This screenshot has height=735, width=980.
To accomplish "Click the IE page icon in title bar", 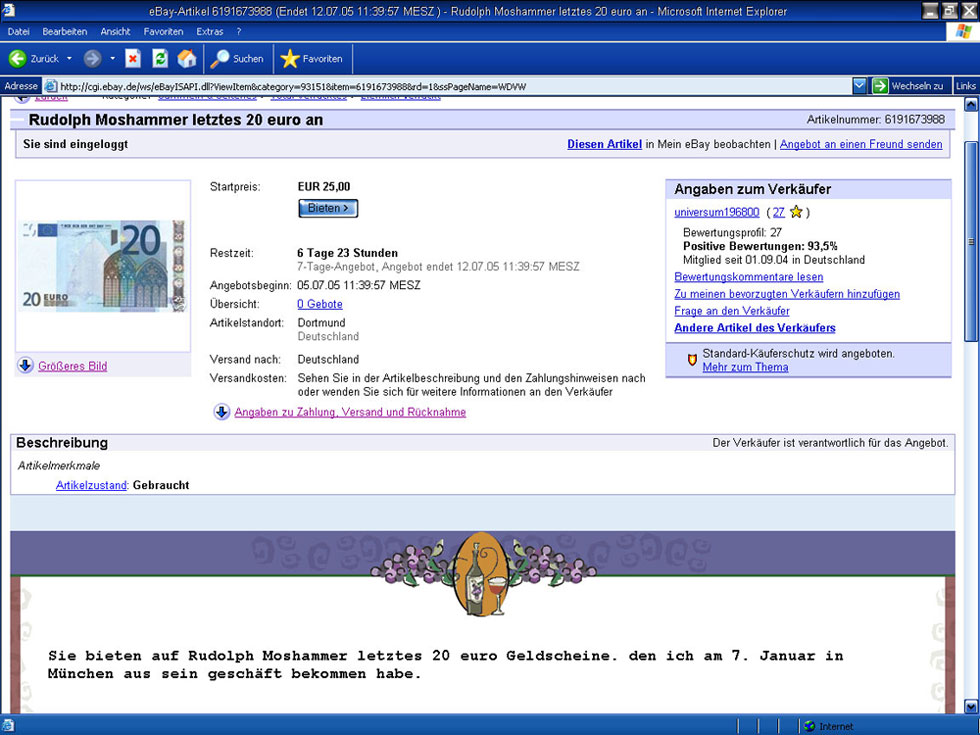I will (x=9, y=11).
